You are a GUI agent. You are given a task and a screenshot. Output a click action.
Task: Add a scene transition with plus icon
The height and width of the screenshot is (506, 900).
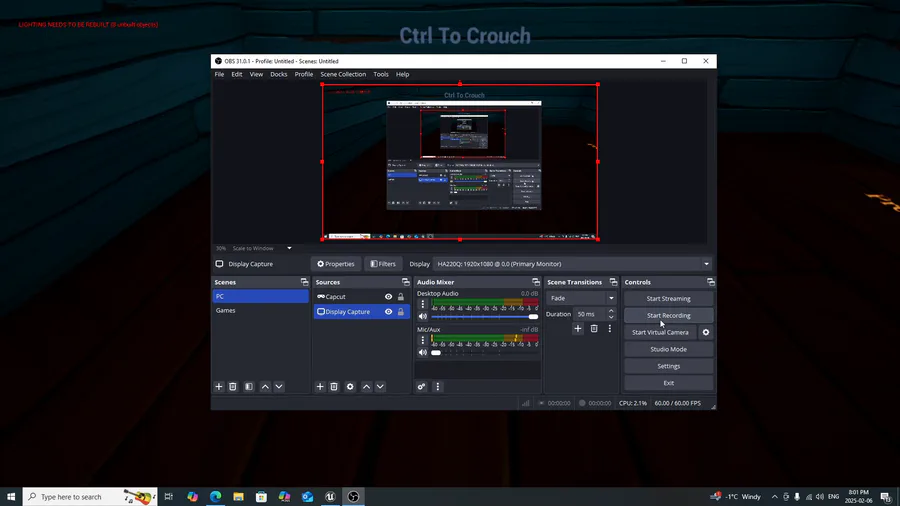[578, 329]
